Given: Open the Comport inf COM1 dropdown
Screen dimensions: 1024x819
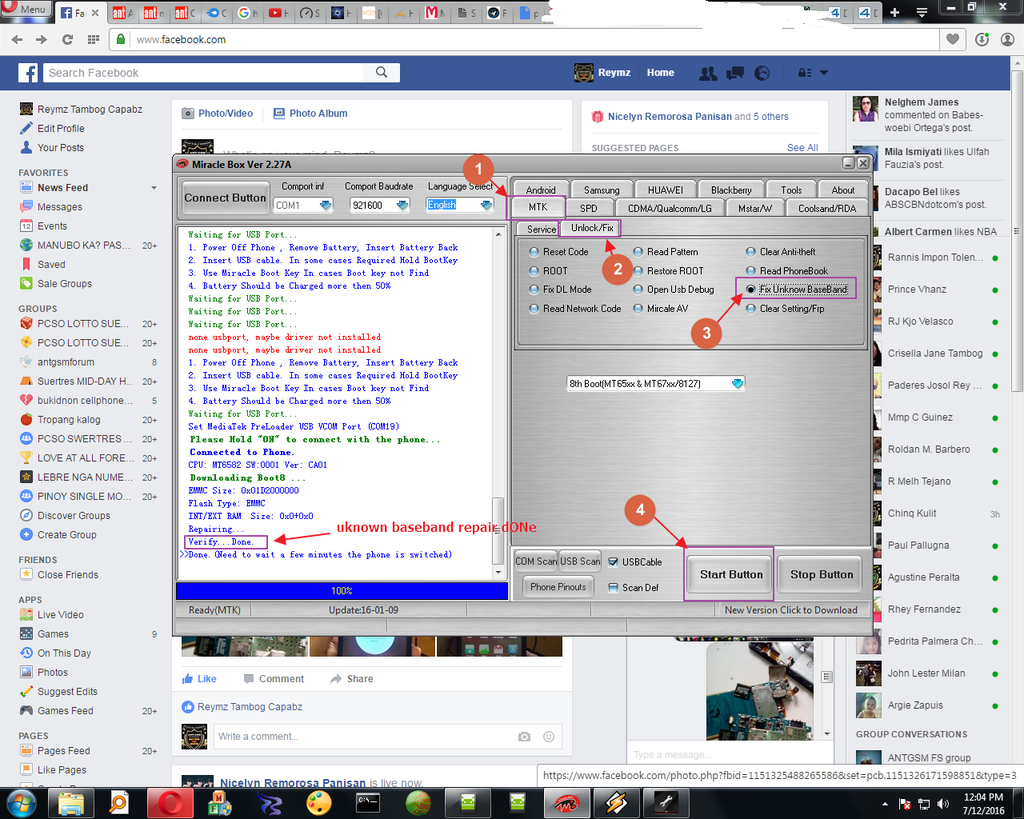Looking at the screenshot, I should [304, 205].
